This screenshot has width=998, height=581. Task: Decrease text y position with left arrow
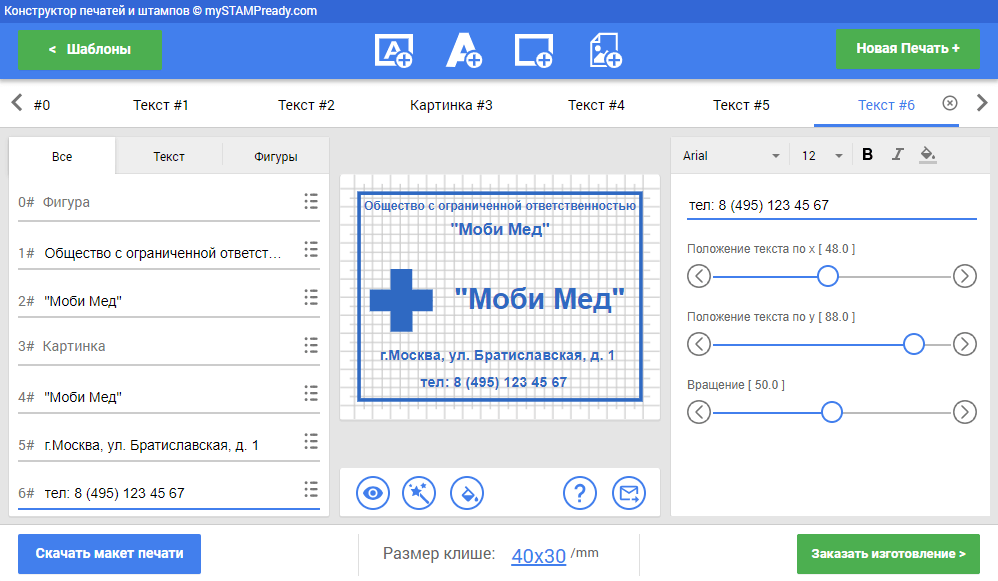pos(699,344)
